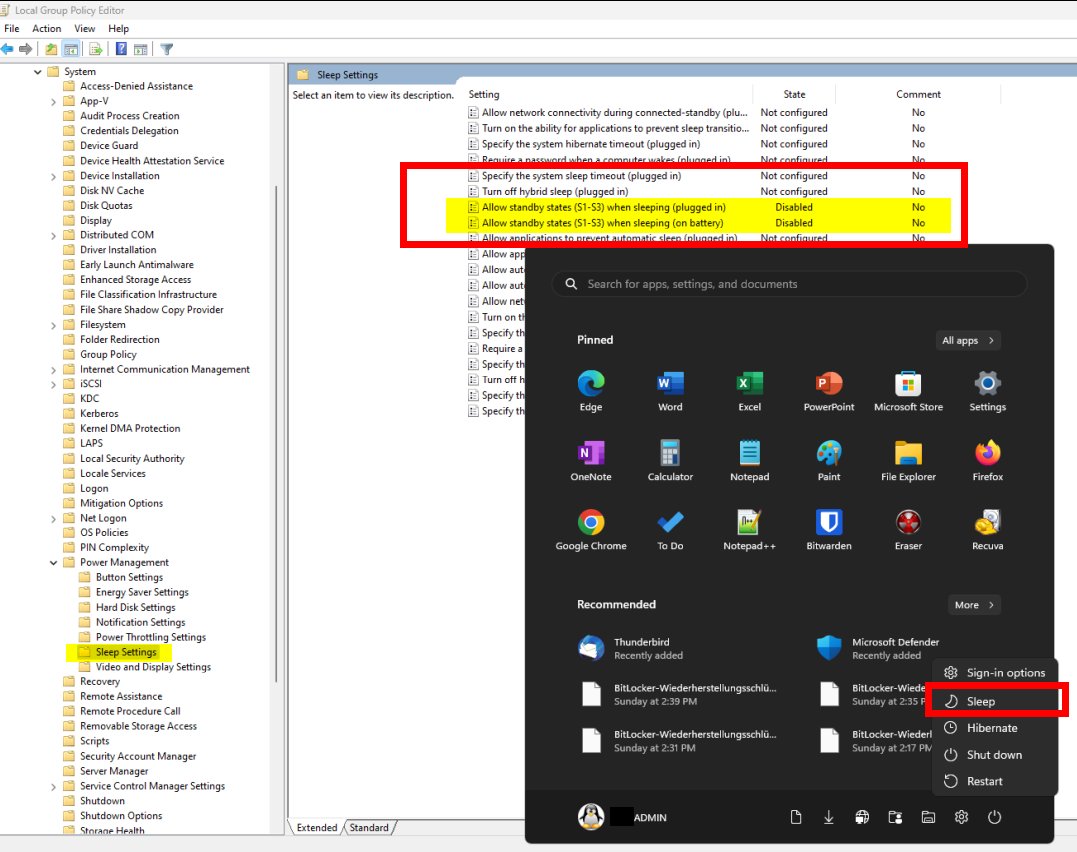
Task: Click the Start menu search field
Action: pyautogui.click(x=789, y=284)
